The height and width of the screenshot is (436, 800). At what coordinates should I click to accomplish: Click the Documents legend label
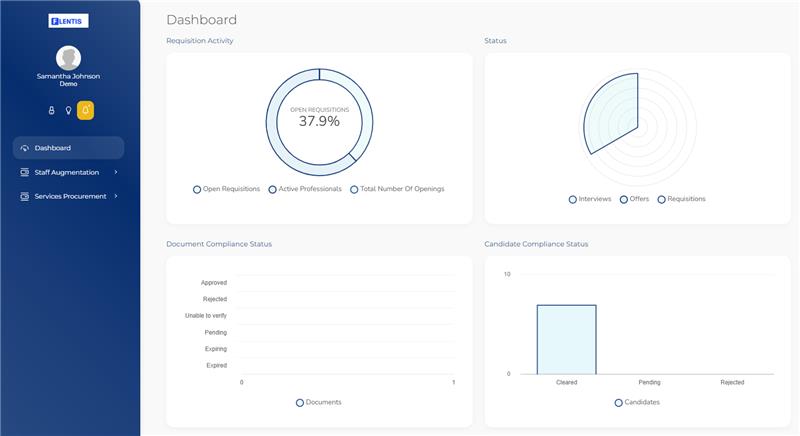click(x=323, y=402)
